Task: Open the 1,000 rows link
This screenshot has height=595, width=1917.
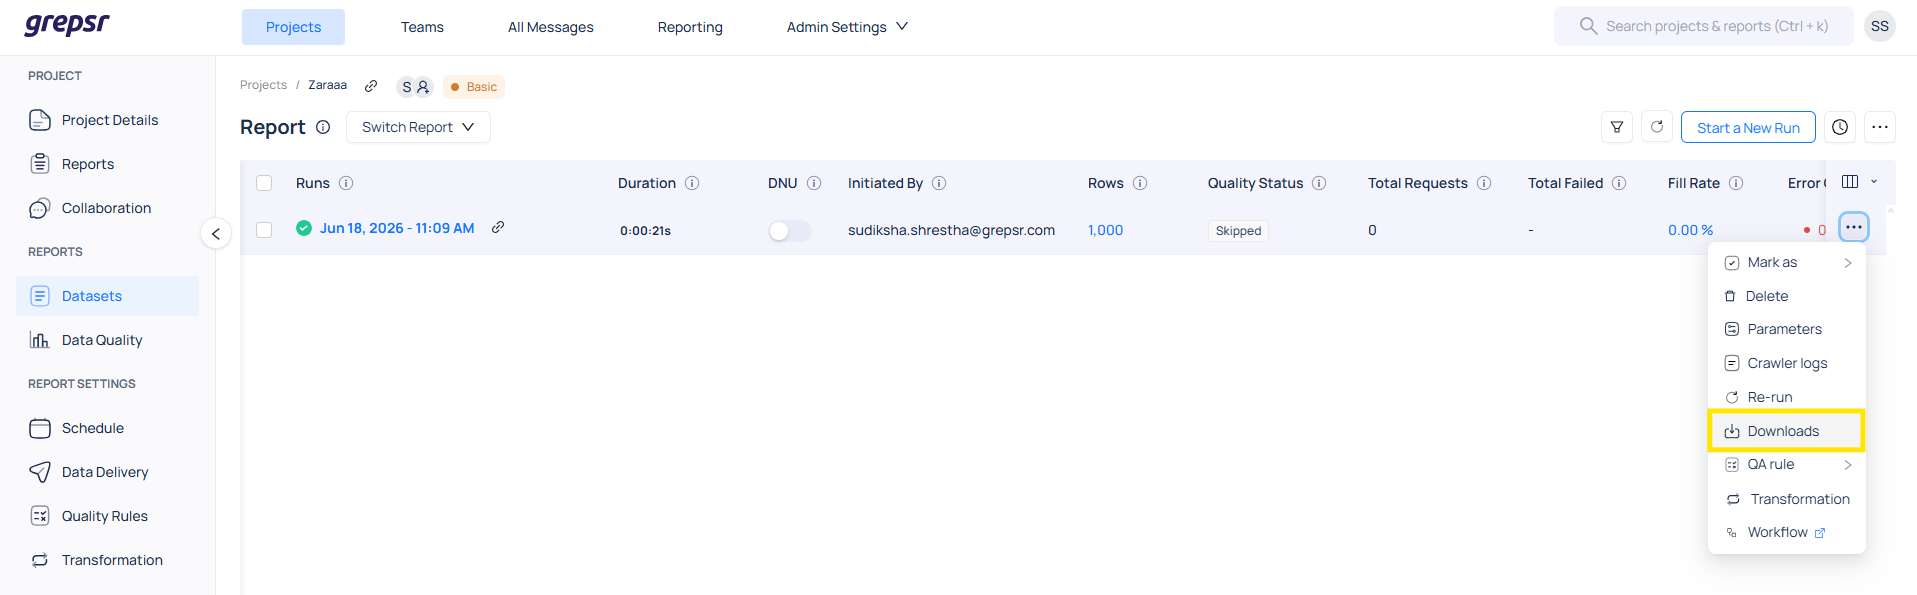Action: (x=1105, y=230)
